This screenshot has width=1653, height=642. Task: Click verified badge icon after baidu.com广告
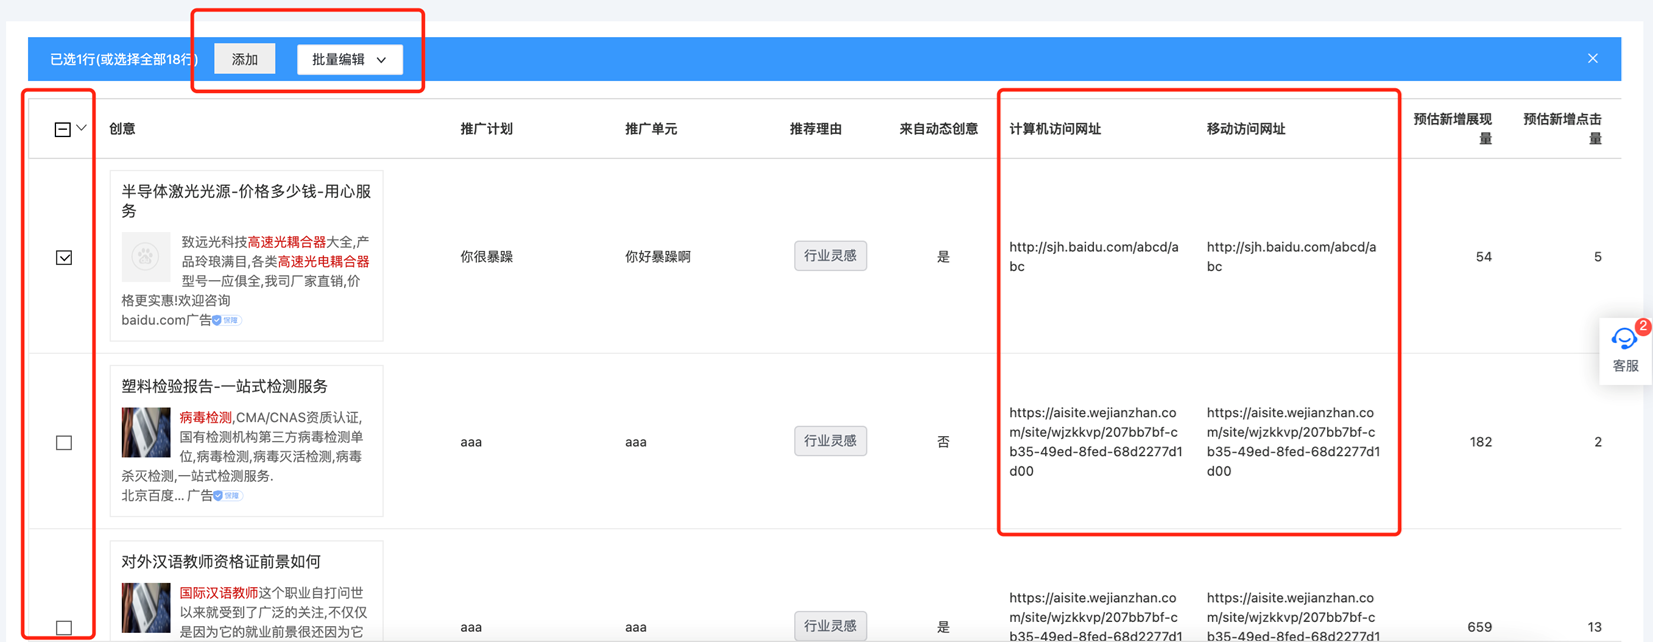click(218, 320)
